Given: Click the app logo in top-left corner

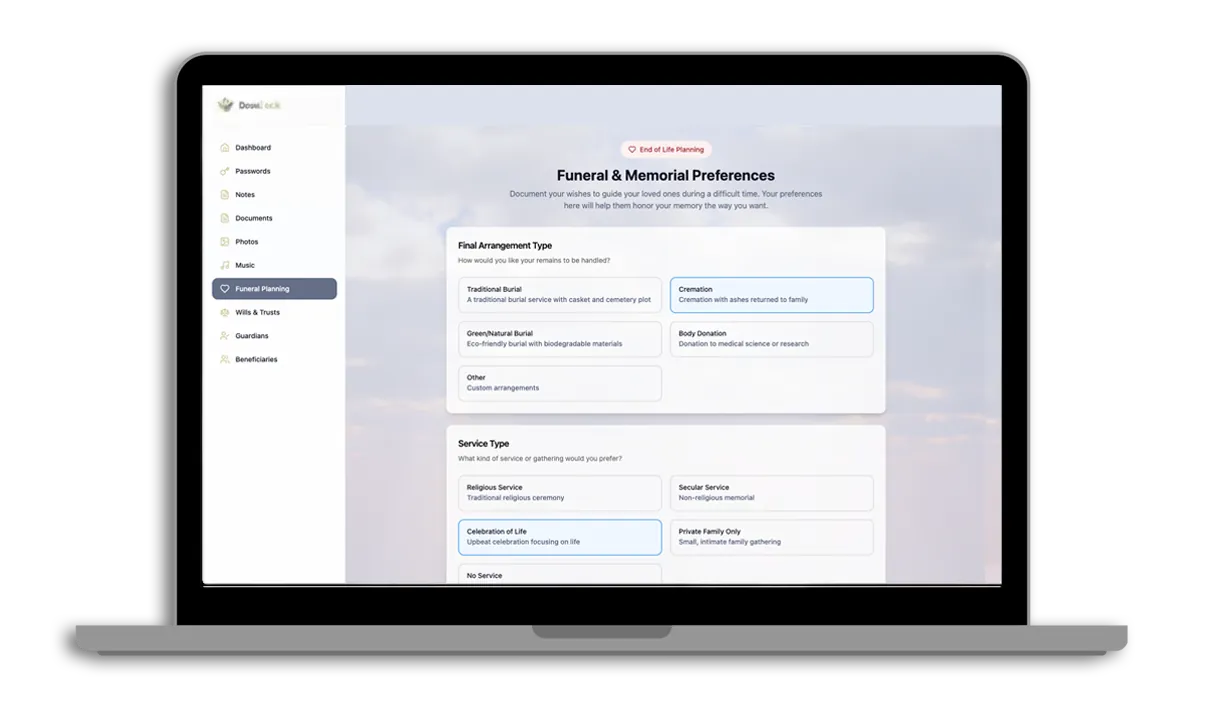Looking at the screenshot, I should point(226,105).
